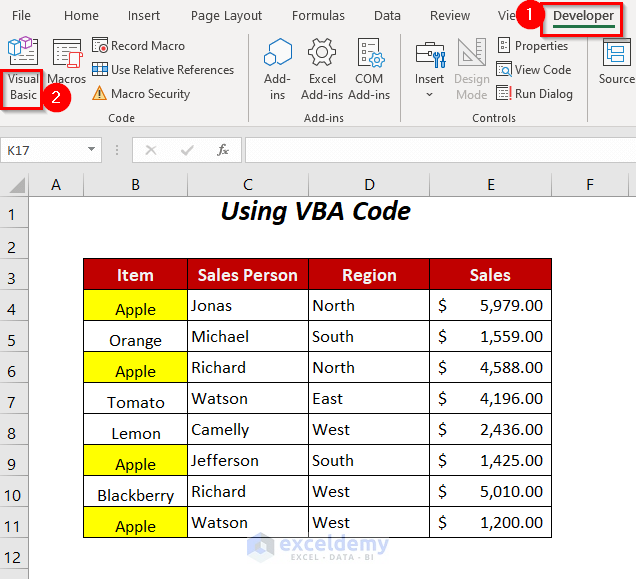Screen dimensions: 636x579
Task: Start Record Macro
Action: coord(138,45)
